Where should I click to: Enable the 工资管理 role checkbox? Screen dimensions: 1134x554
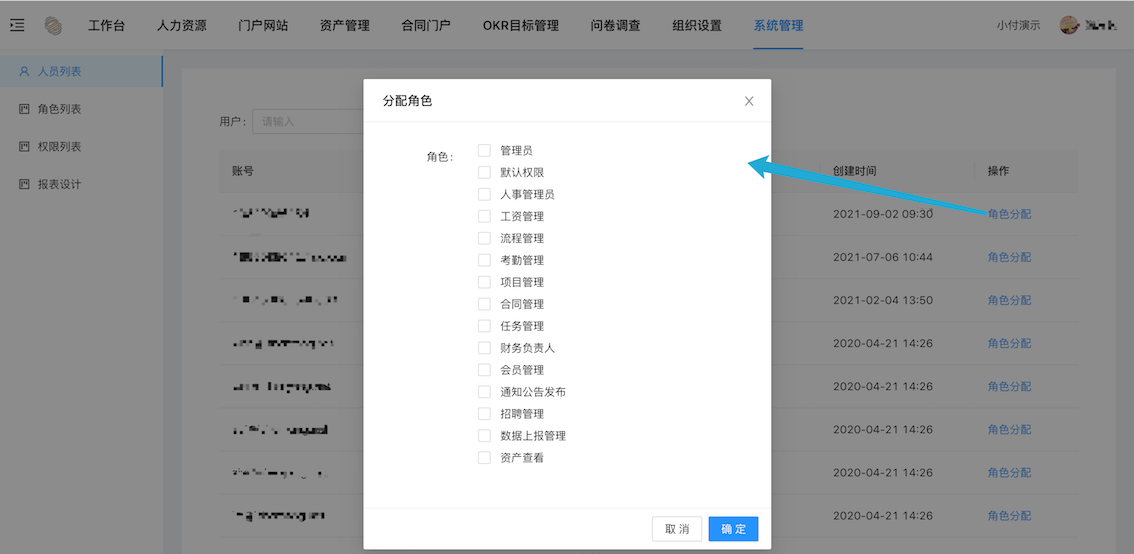pos(485,216)
